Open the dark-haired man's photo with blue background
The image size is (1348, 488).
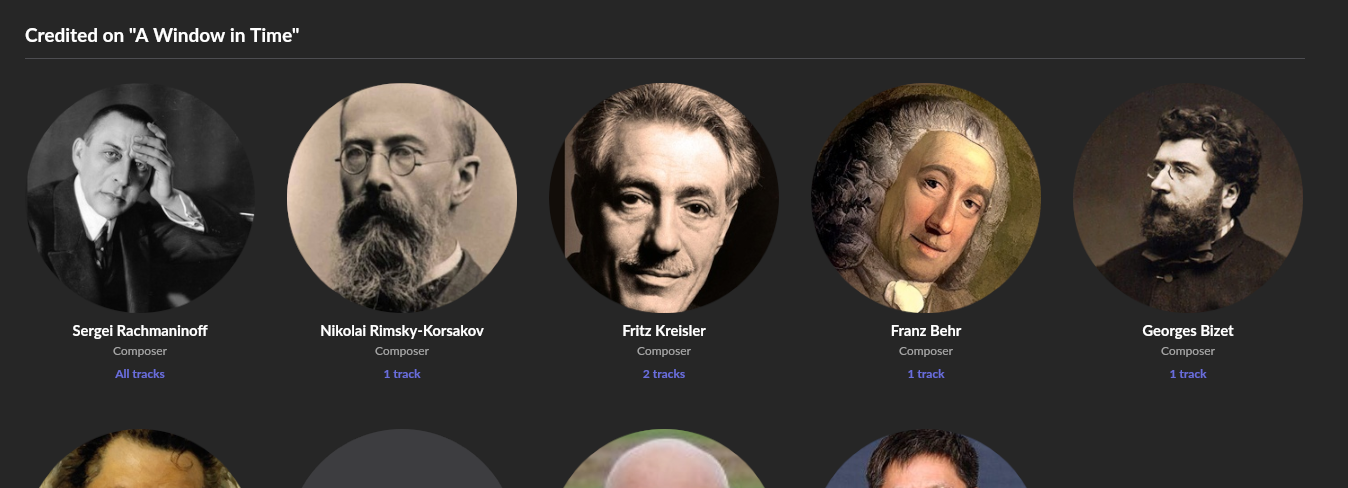coord(926,459)
